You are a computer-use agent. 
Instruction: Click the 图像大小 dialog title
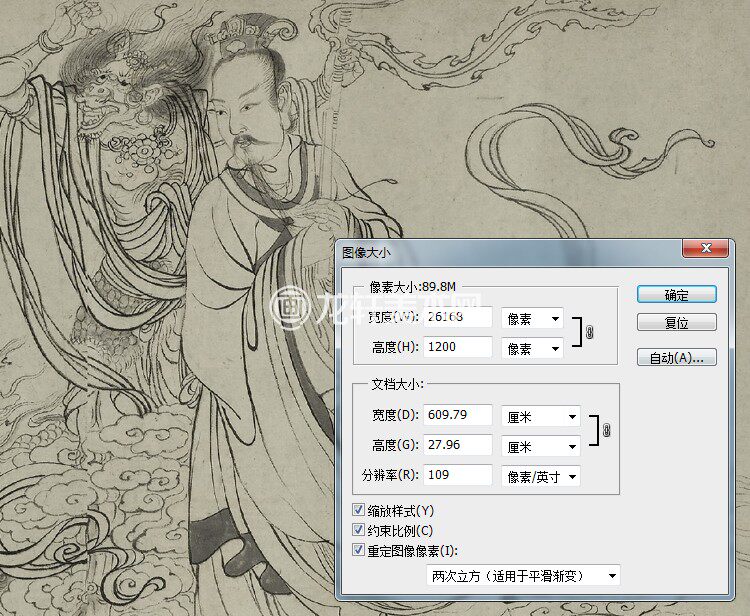click(366, 252)
